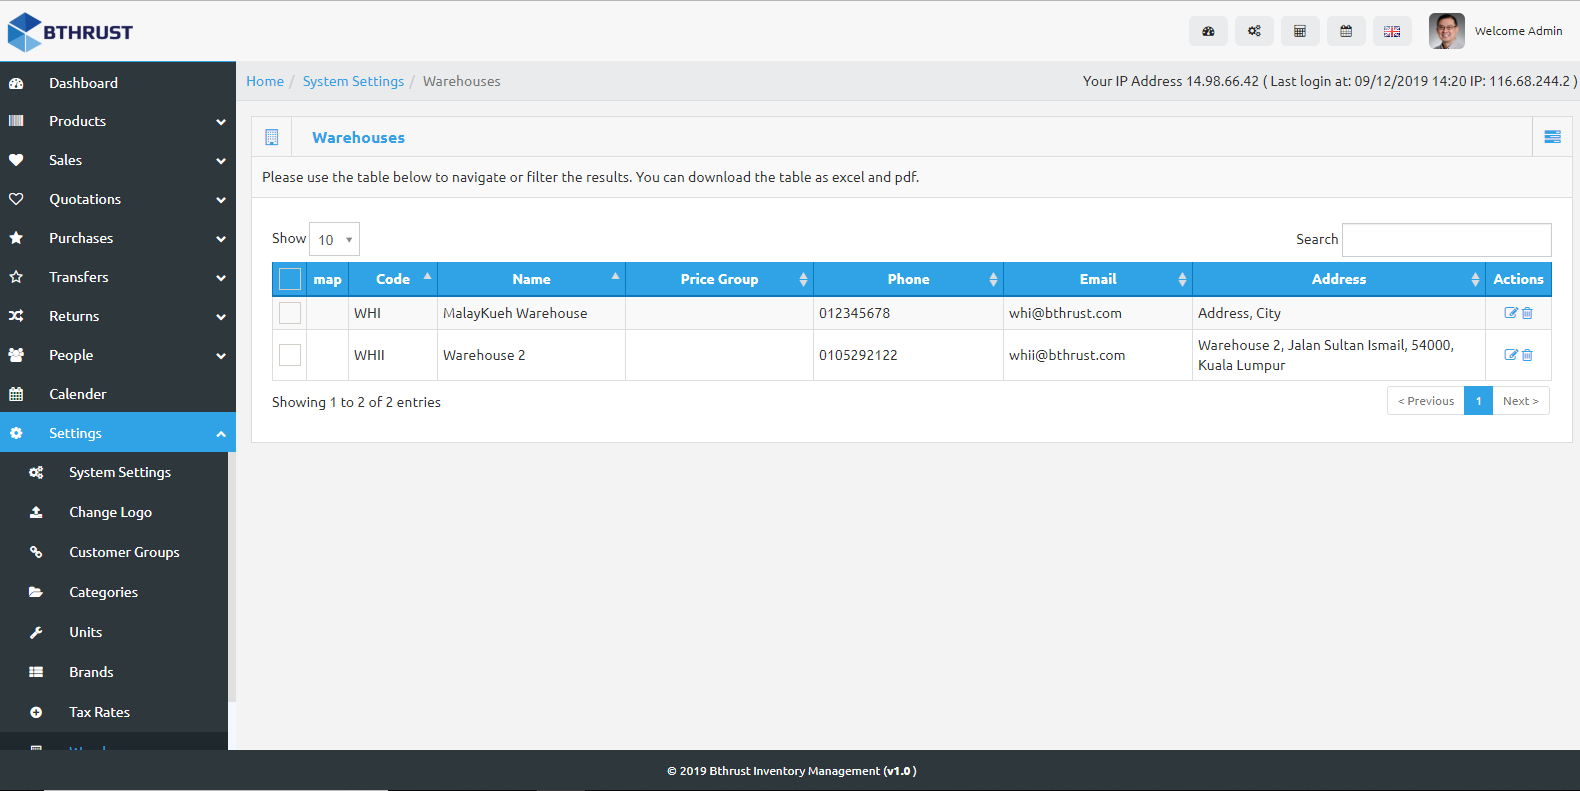The width and height of the screenshot is (1580, 791).
Task: Click Quotations heart-outline icon in the sidebar
Action: 16,199
